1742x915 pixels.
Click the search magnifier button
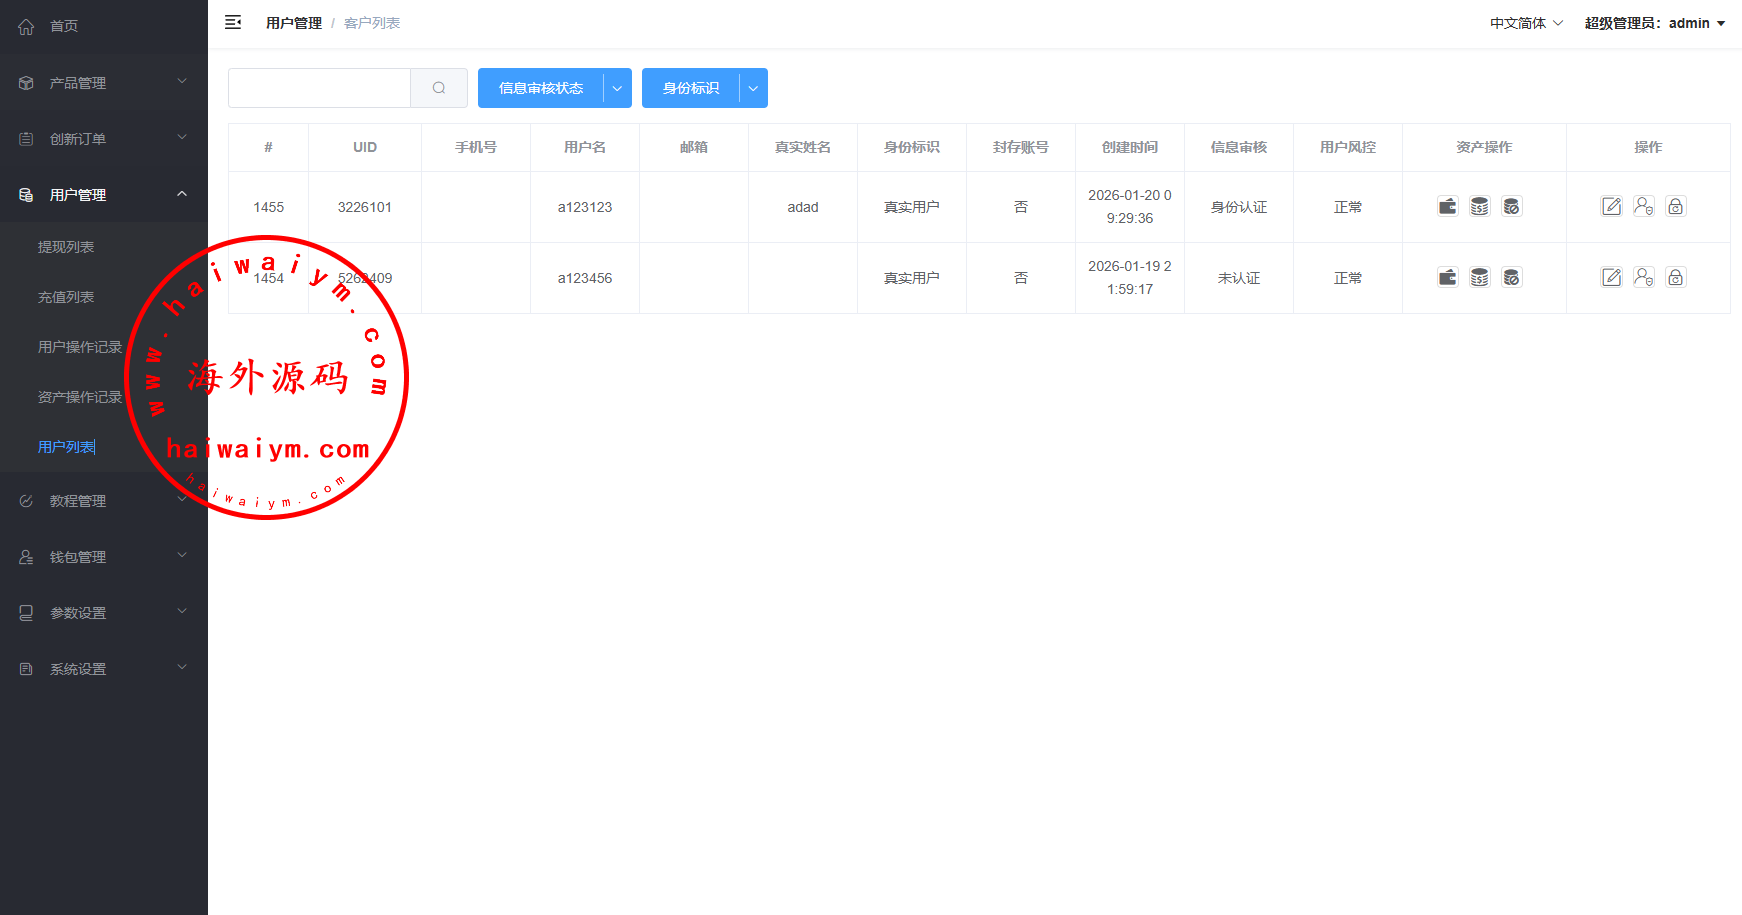439,88
